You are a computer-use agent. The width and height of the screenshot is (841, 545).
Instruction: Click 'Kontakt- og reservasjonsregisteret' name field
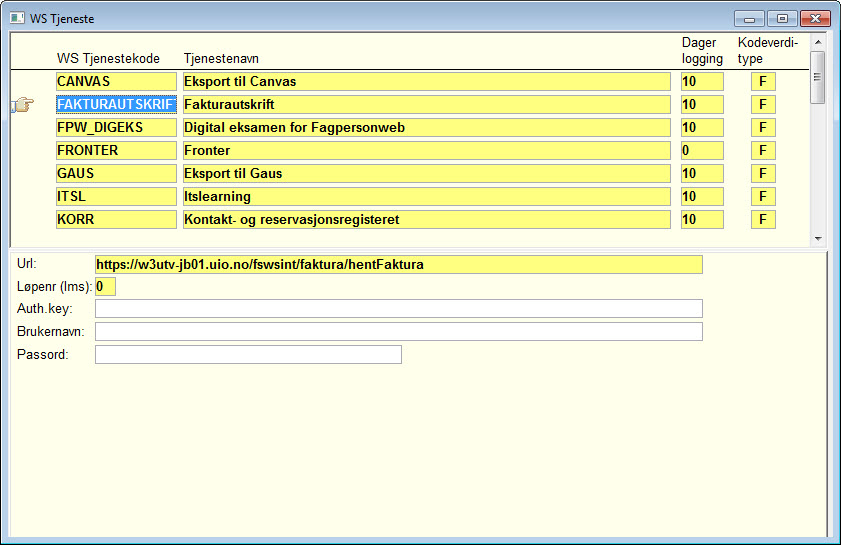[427, 219]
